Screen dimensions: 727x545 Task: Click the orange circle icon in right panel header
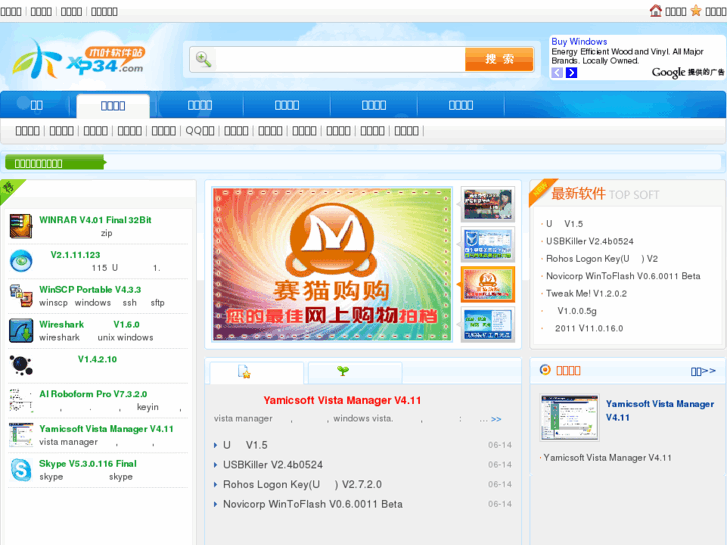pyautogui.click(x=545, y=370)
